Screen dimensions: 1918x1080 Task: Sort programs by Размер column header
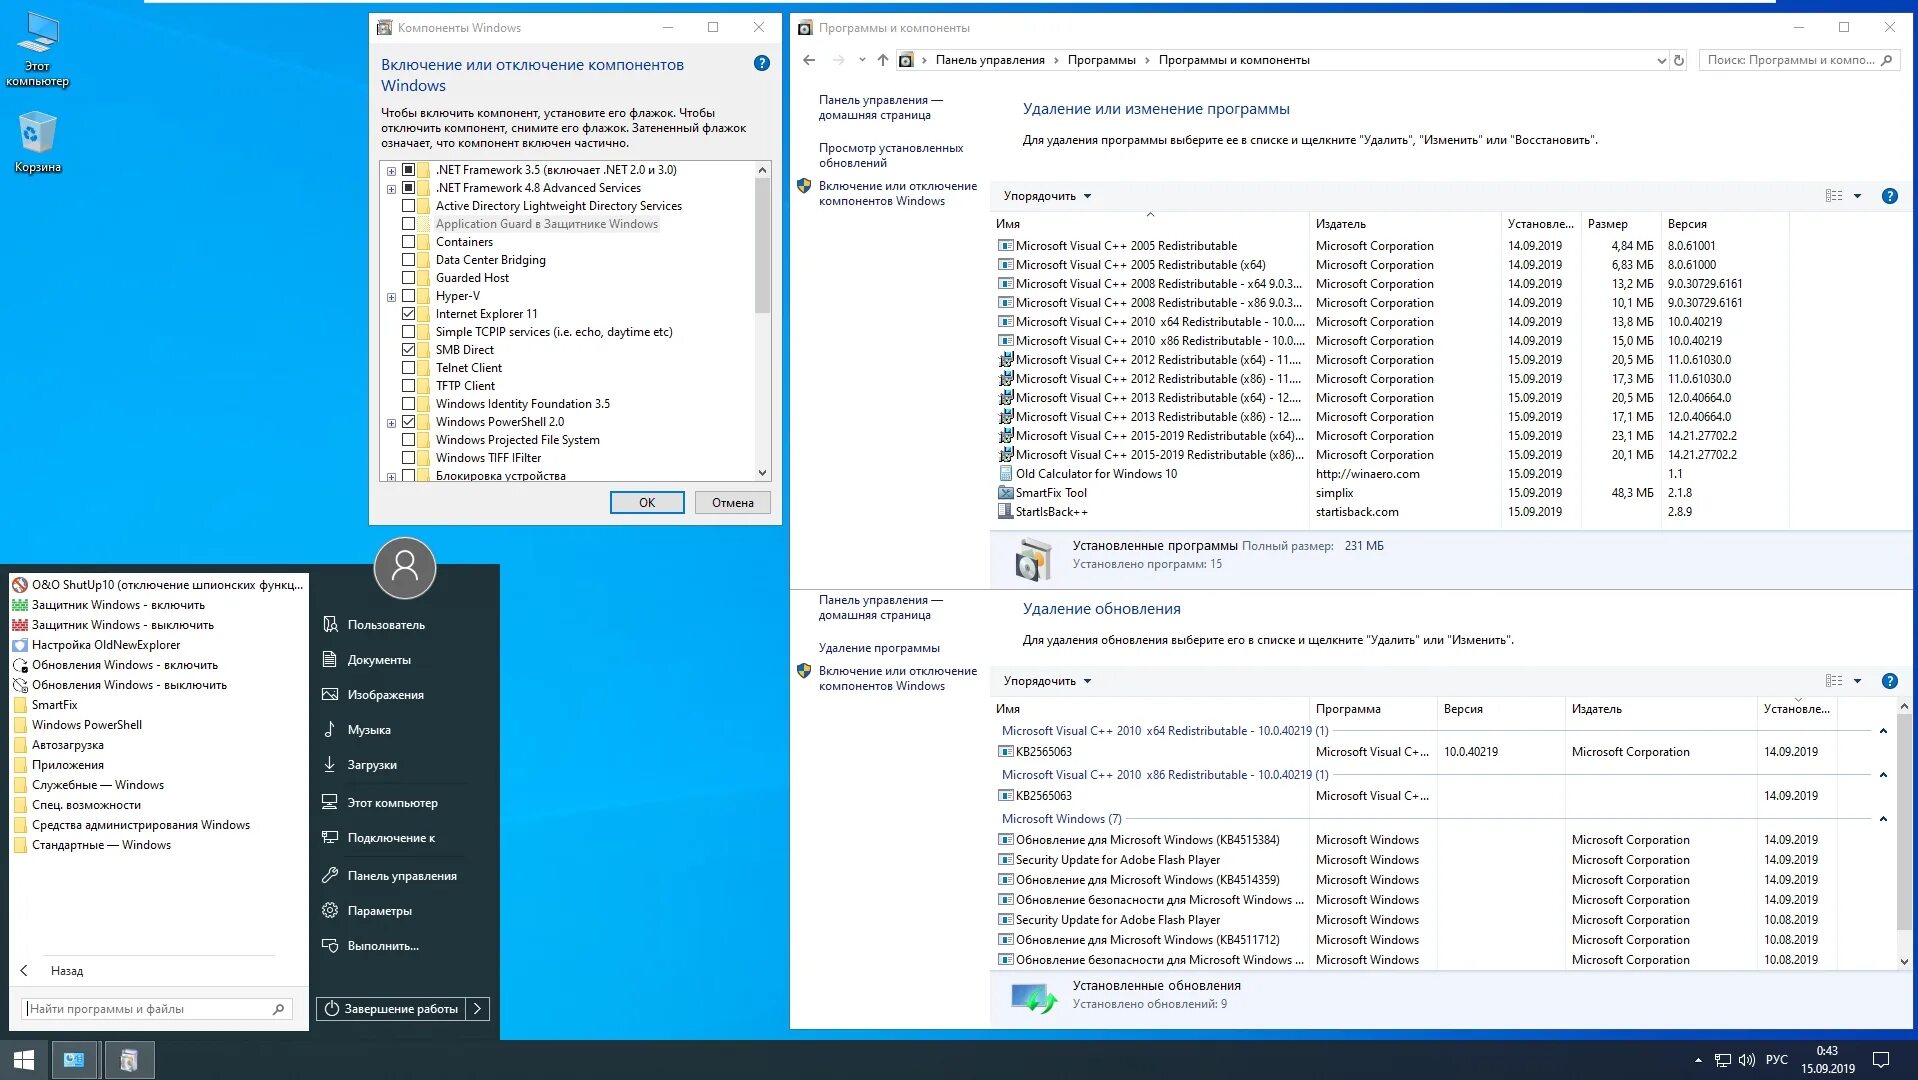(x=1607, y=224)
